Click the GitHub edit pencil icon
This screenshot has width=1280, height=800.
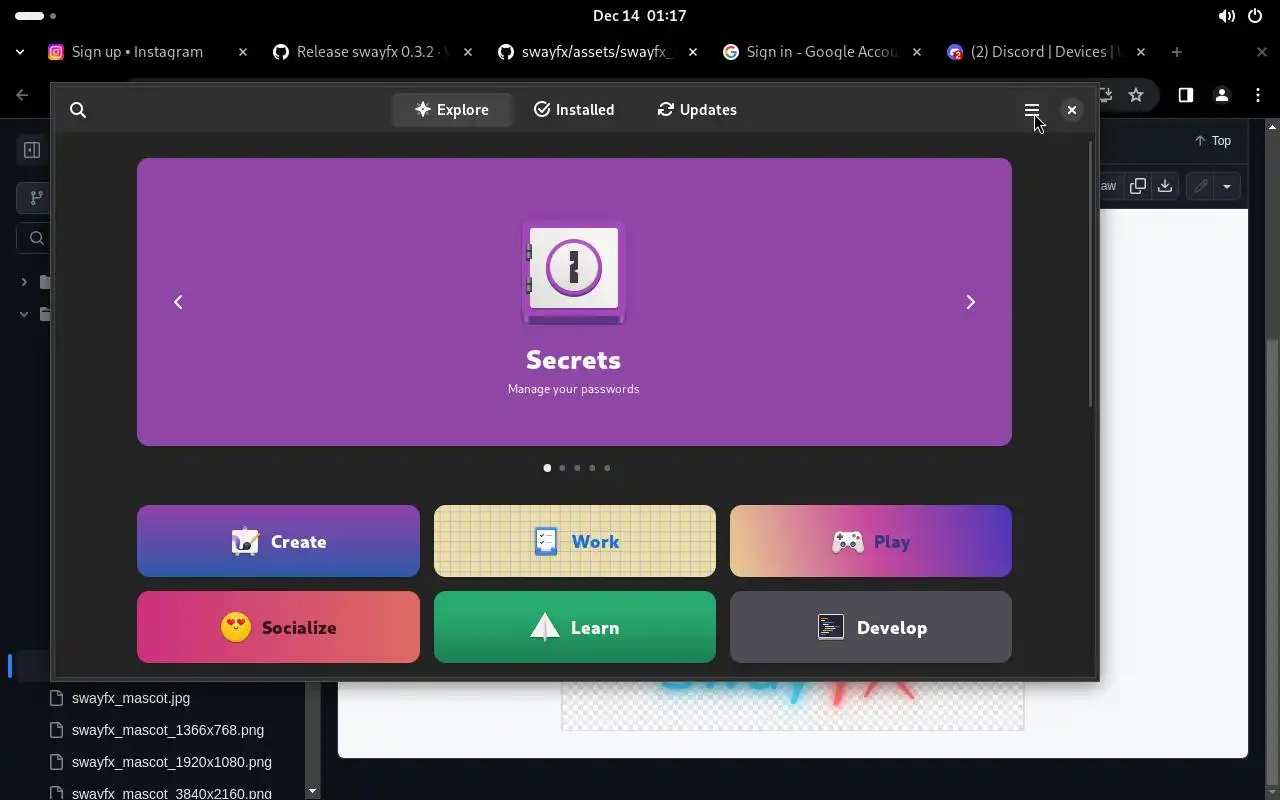[1200, 186]
